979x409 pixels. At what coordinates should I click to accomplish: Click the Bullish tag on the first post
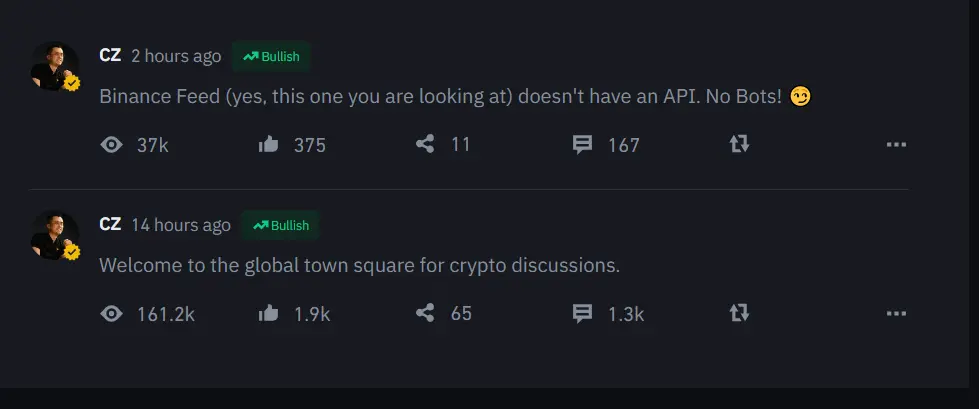coord(271,57)
